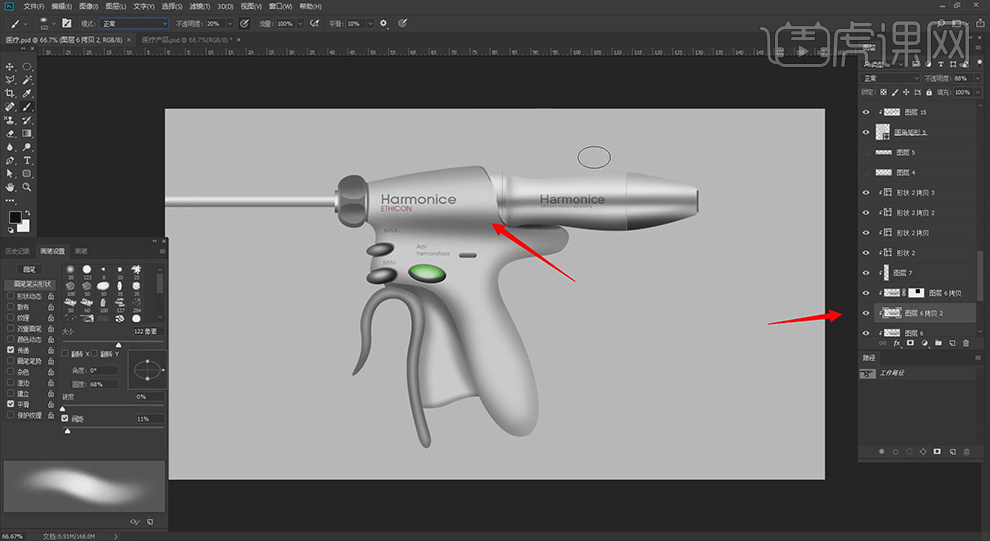Open the 文件 menu

(x=33, y=6)
